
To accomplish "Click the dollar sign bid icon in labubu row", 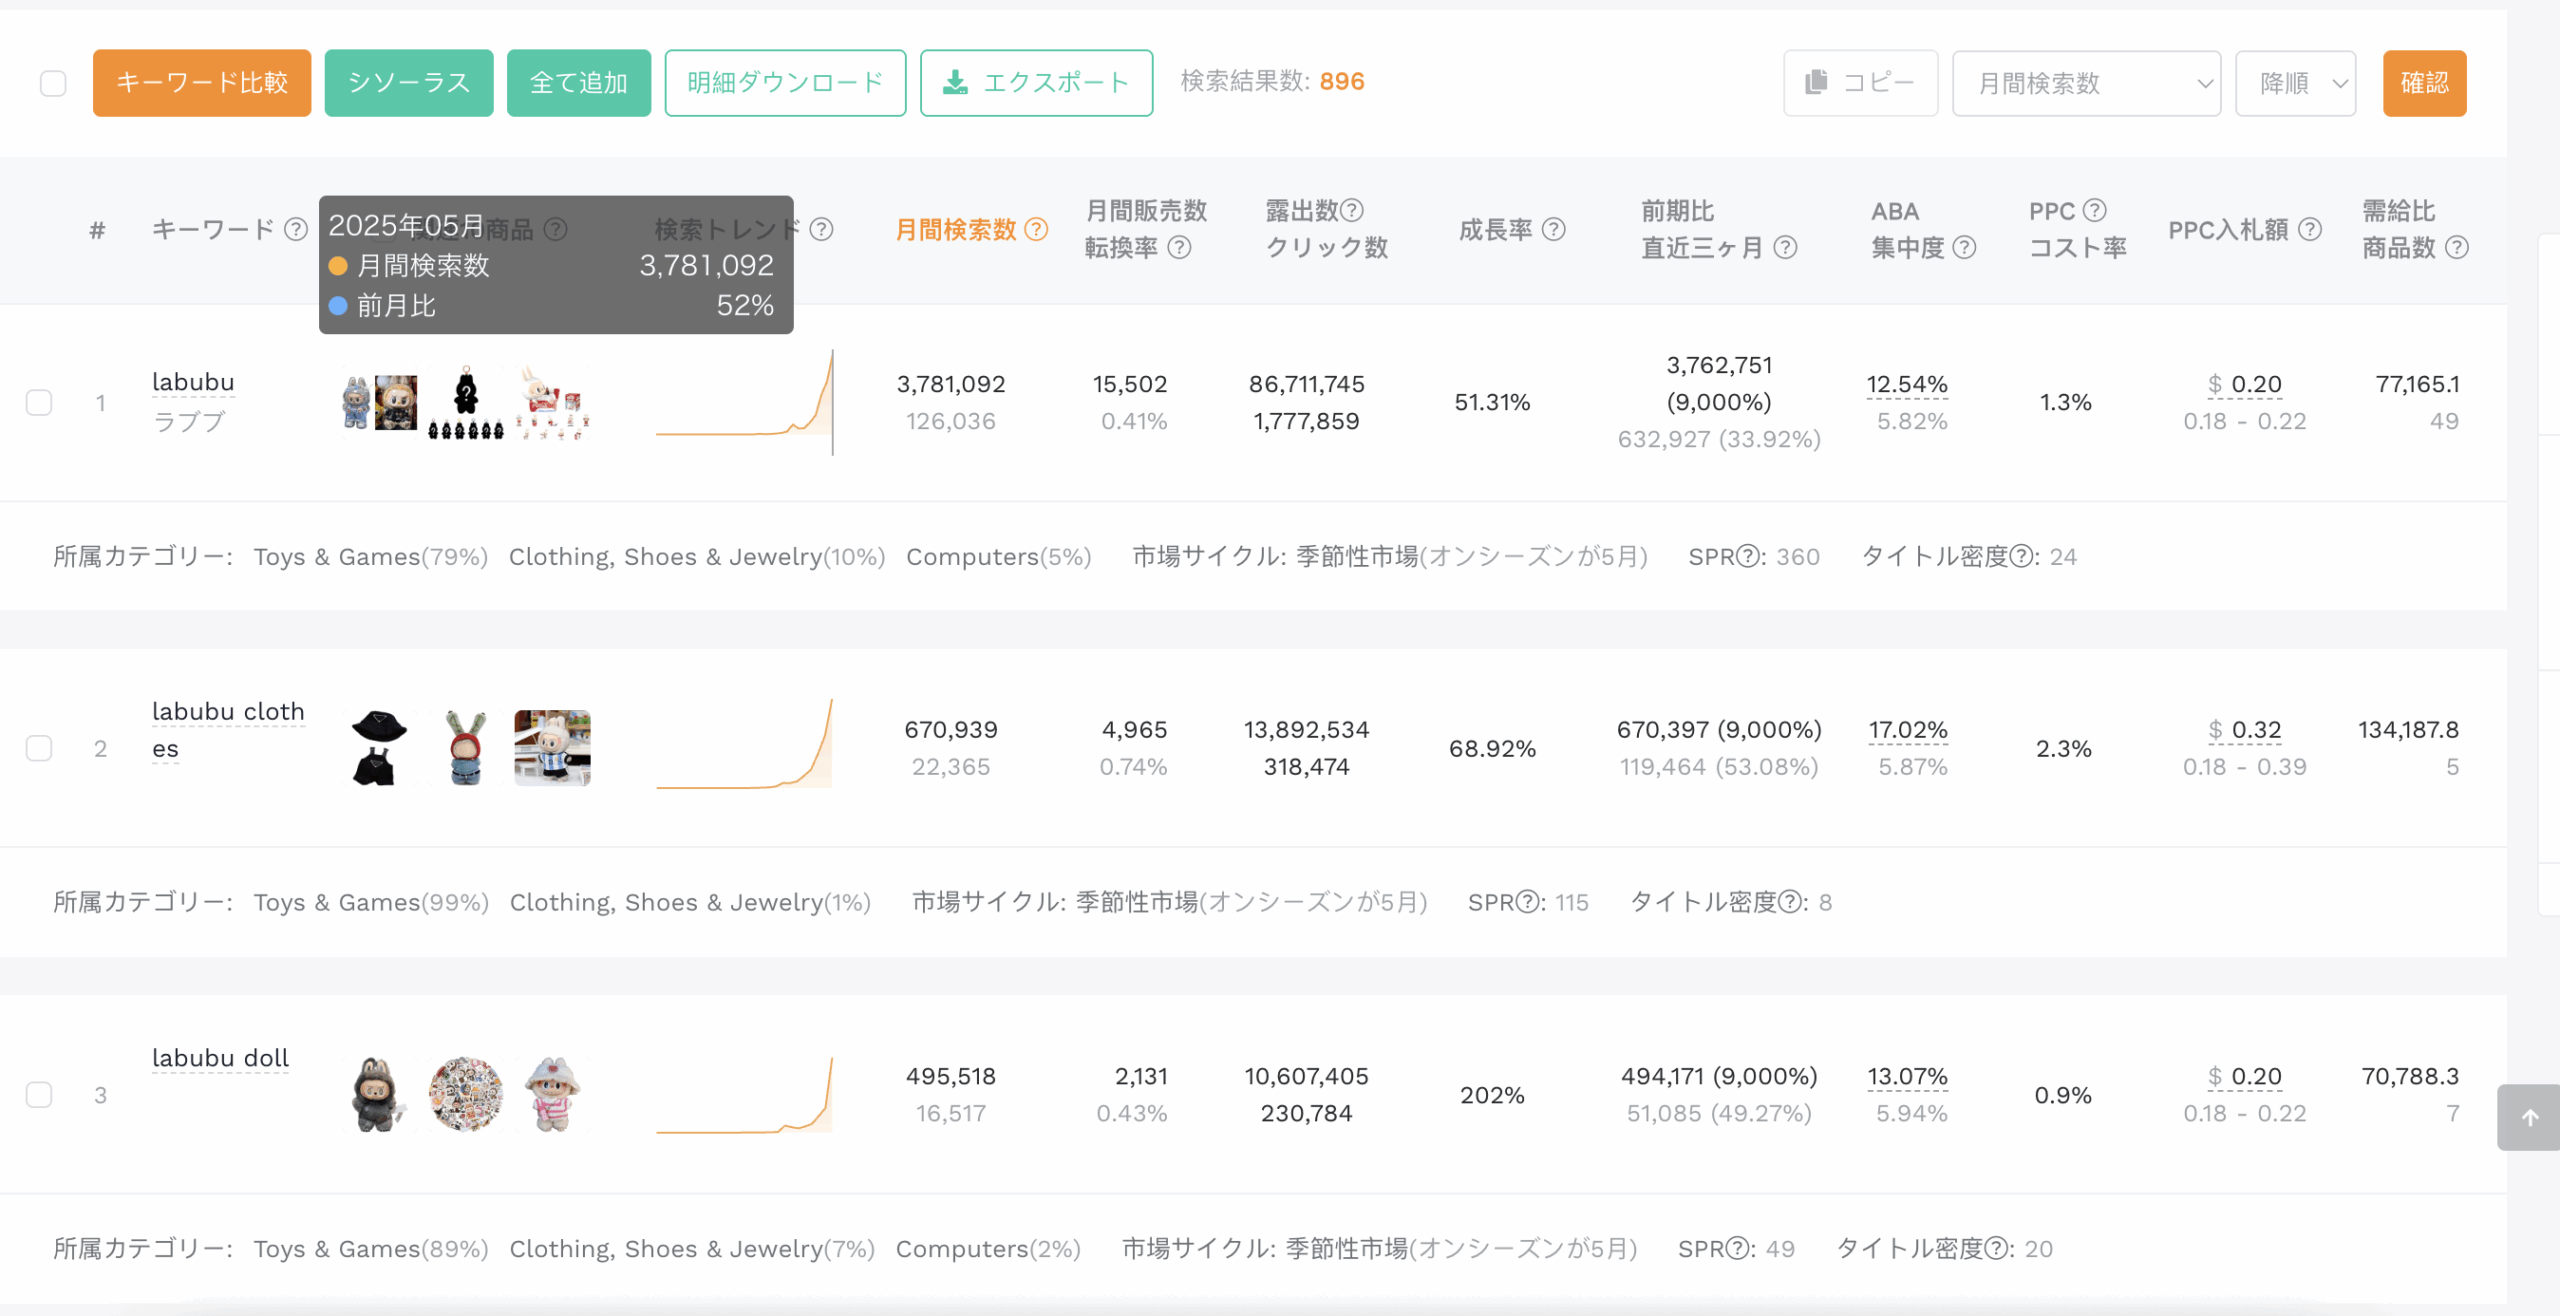I will (2215, 385).
